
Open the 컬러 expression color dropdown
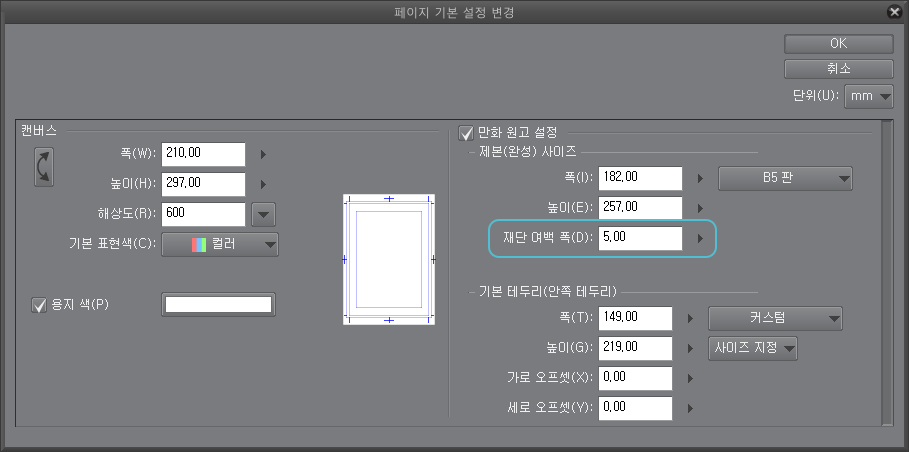[220, 244]
